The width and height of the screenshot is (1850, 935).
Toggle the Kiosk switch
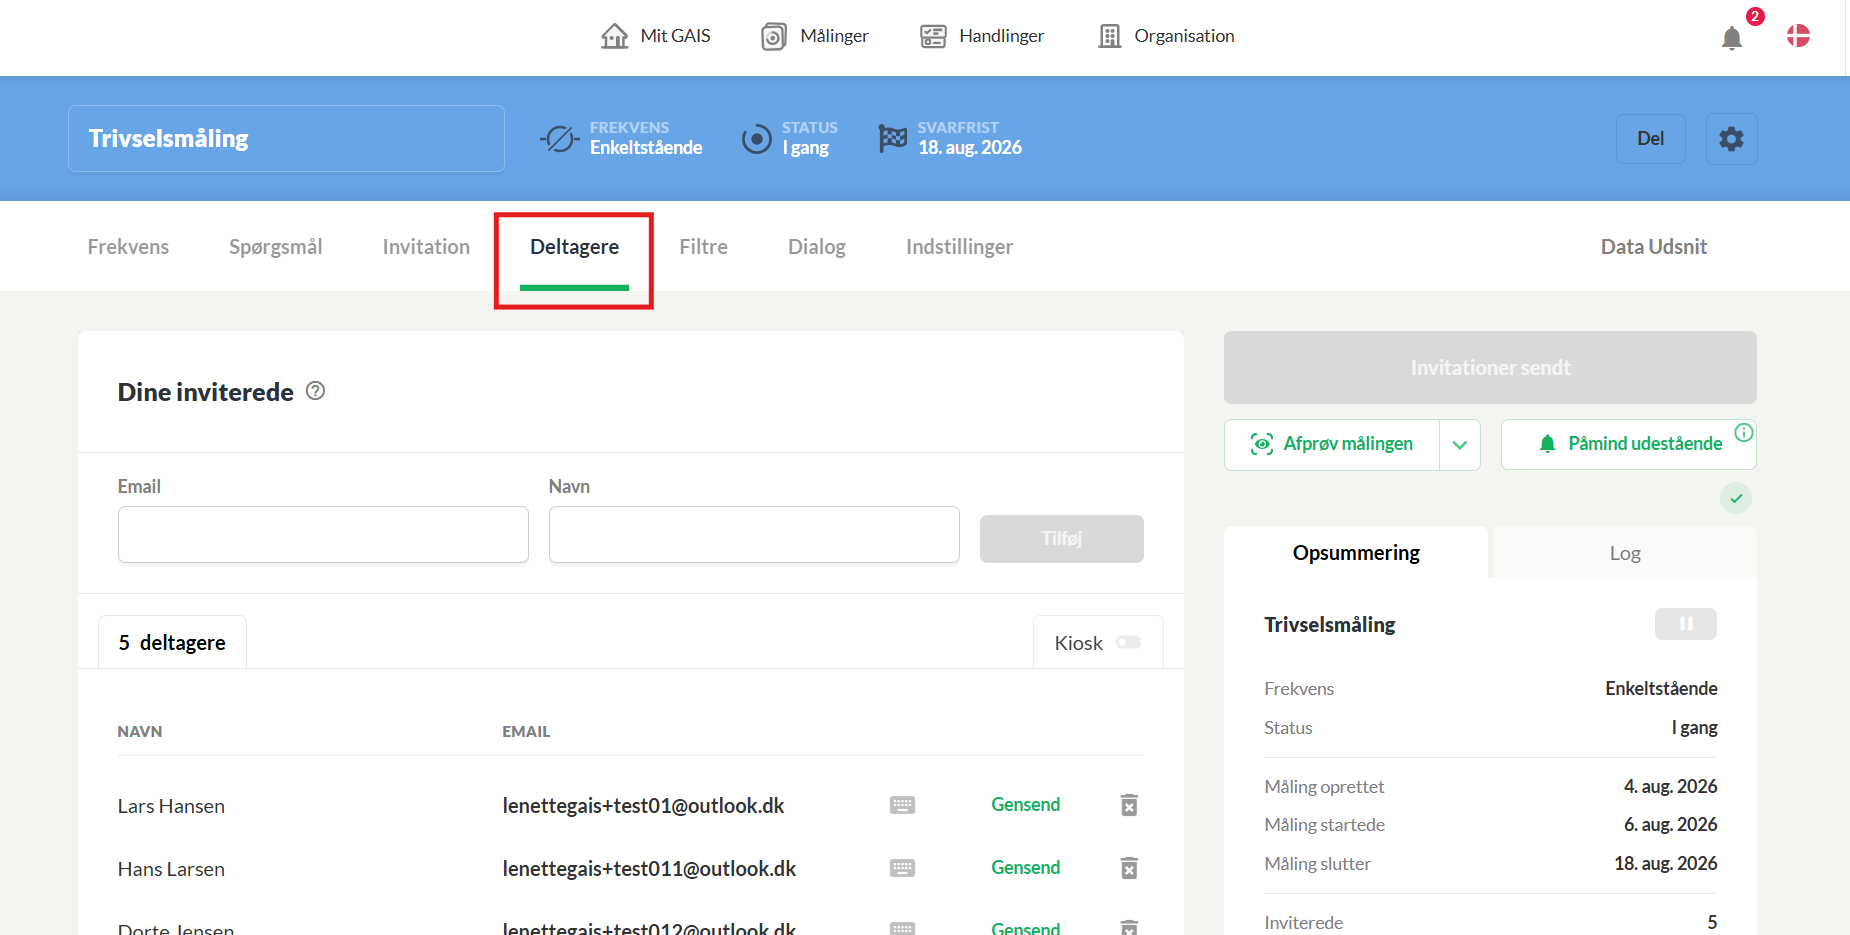click(x=1129, y=642)
